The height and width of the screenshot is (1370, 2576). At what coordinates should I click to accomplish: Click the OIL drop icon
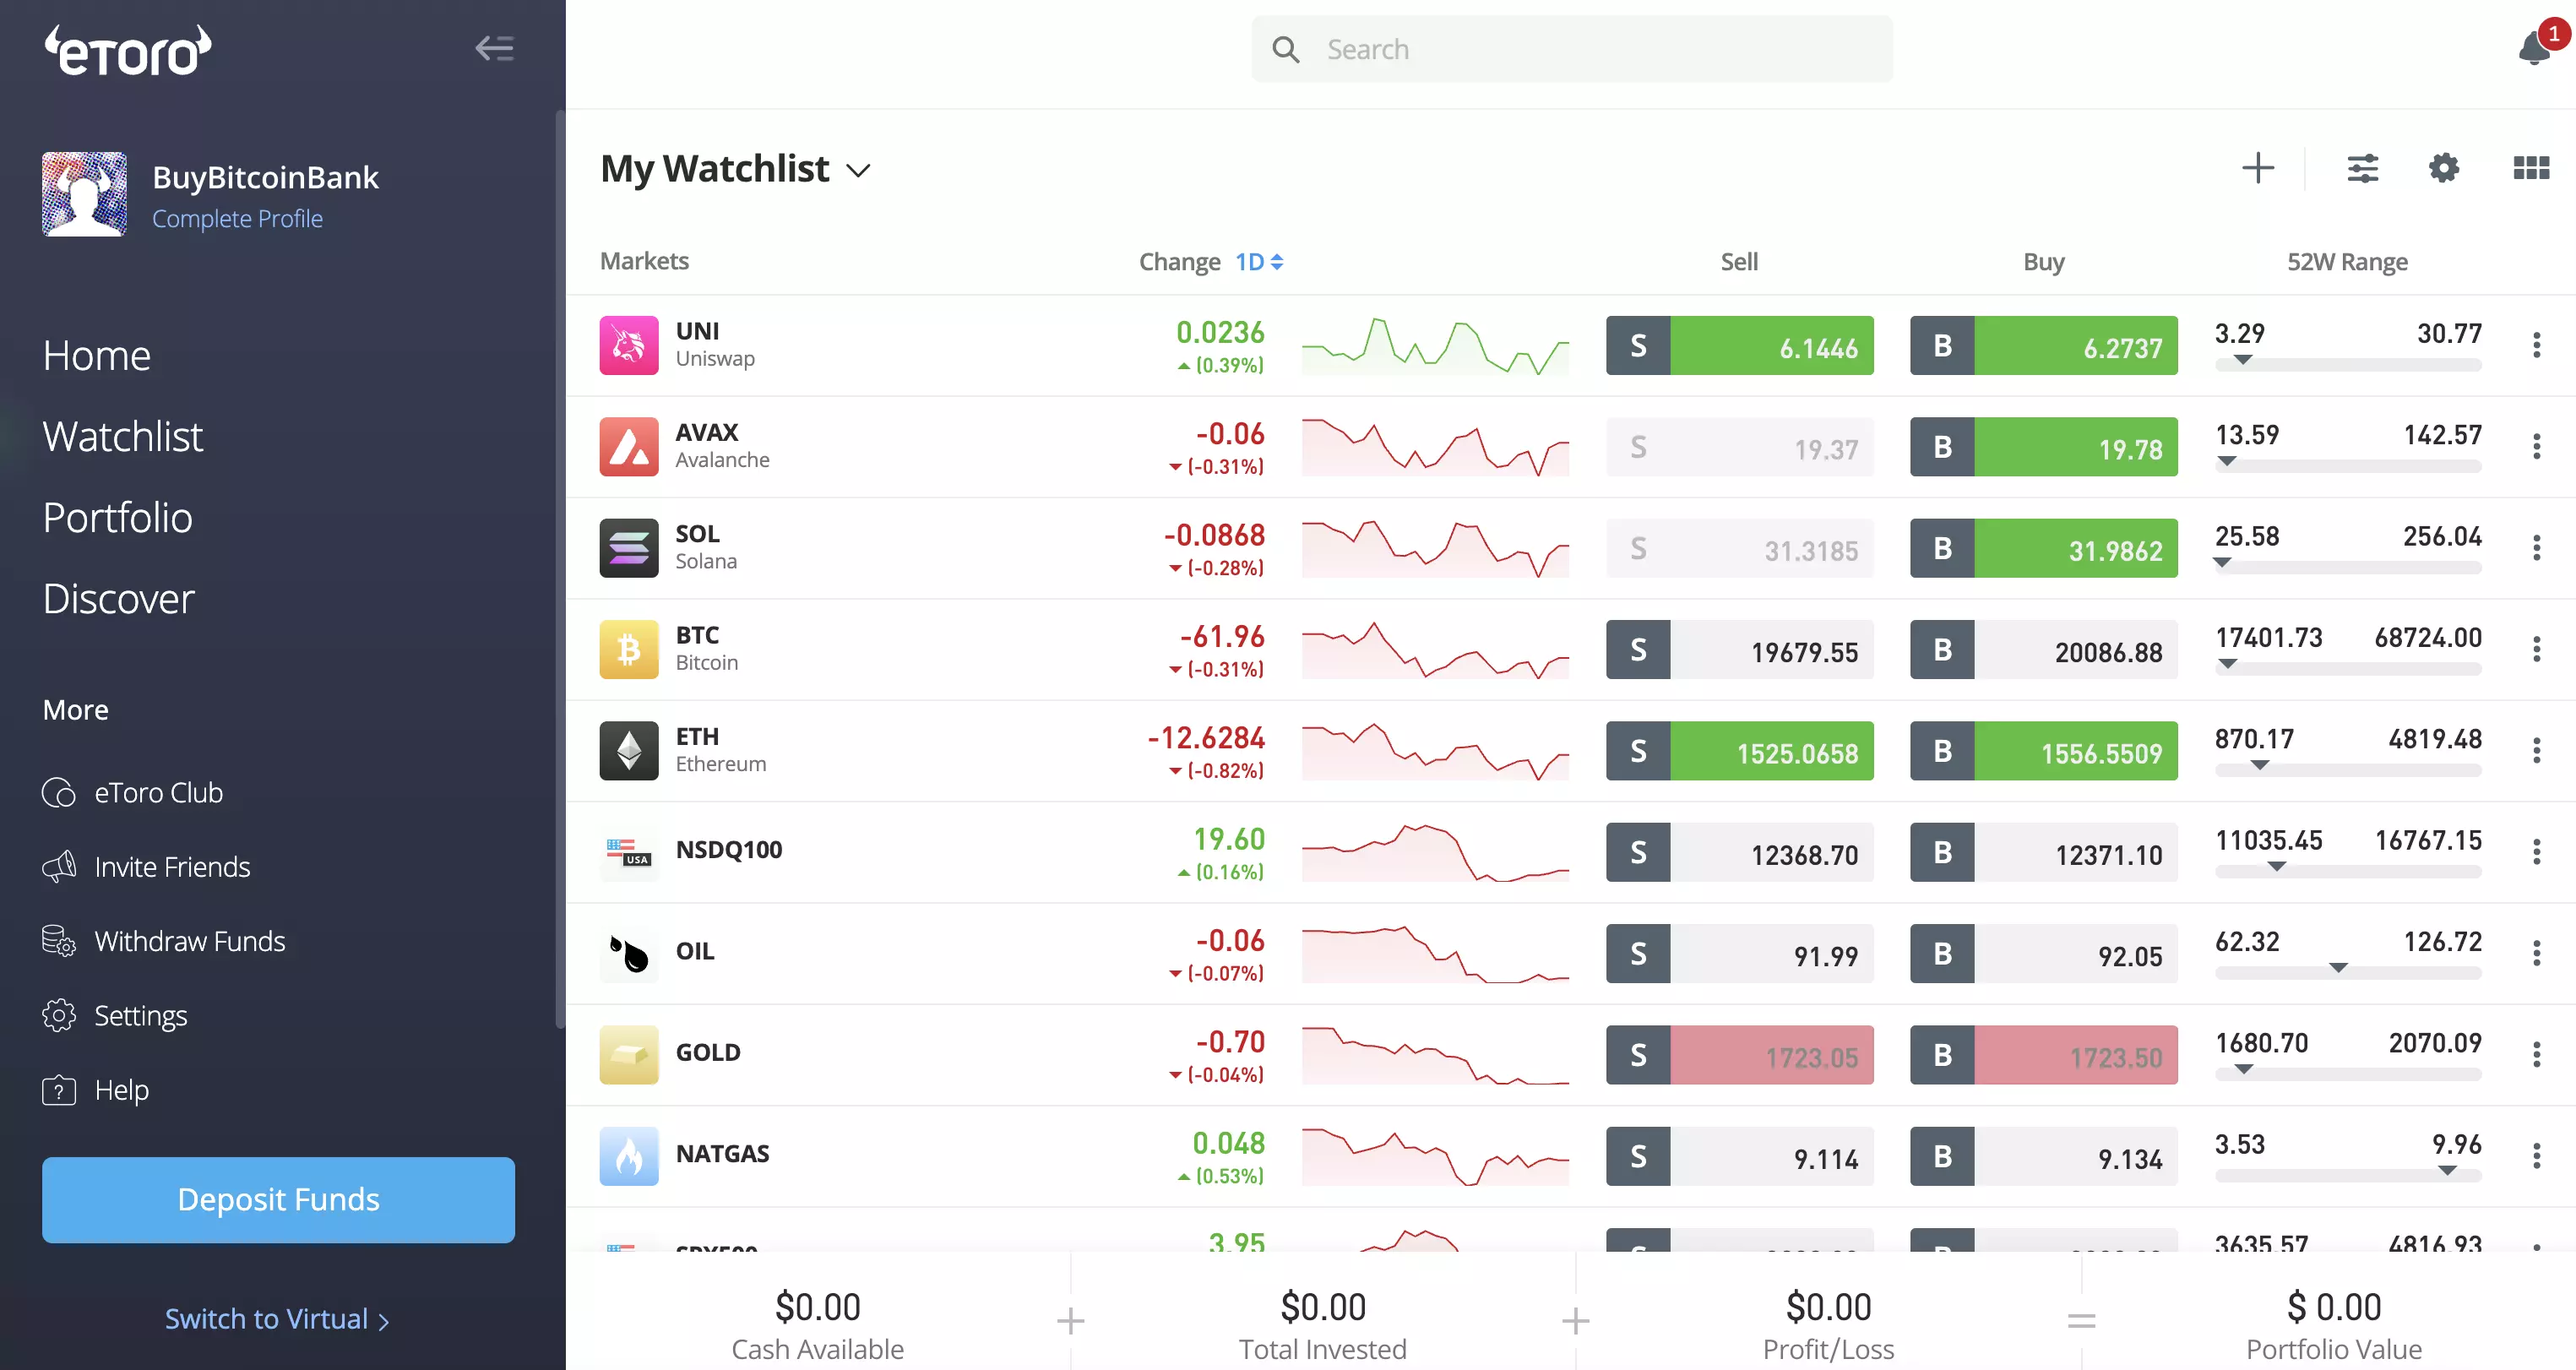pos(629,953)
